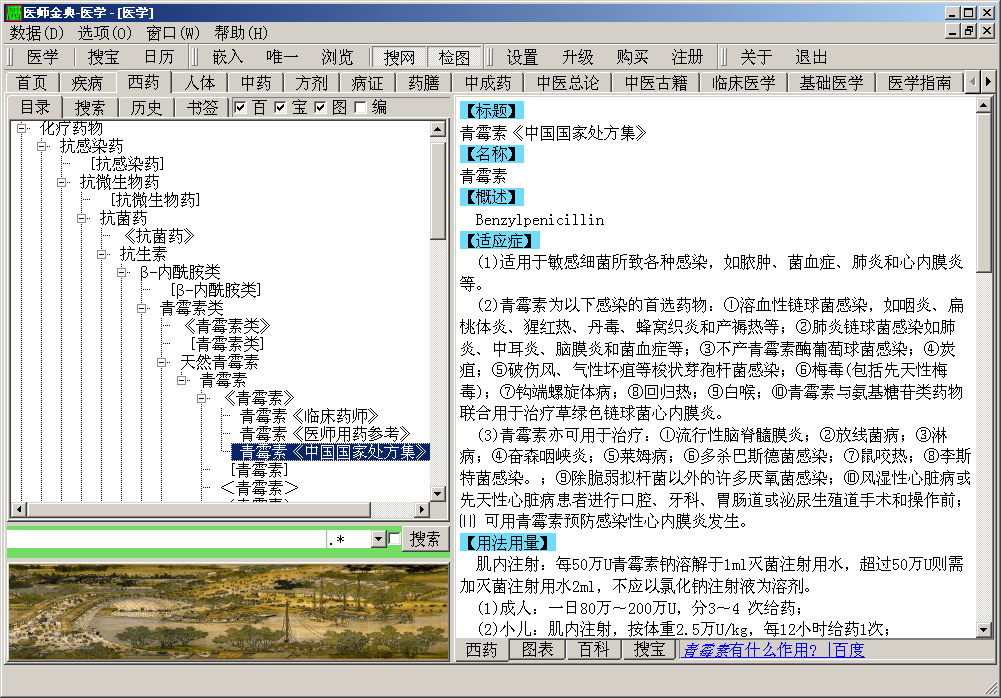Click the 搜索 button beside the search box
Viewport: 1001px width, 698px height.
pos(425,539)
